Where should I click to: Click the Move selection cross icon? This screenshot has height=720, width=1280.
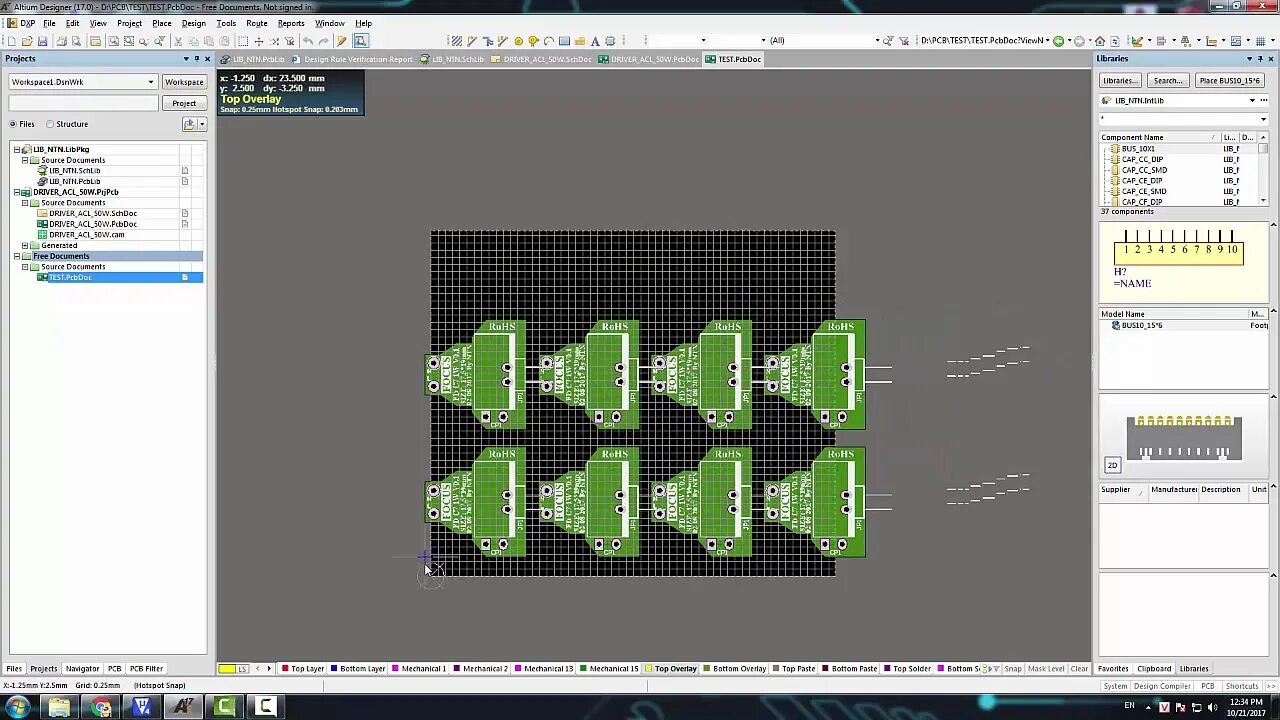(259, 41)
